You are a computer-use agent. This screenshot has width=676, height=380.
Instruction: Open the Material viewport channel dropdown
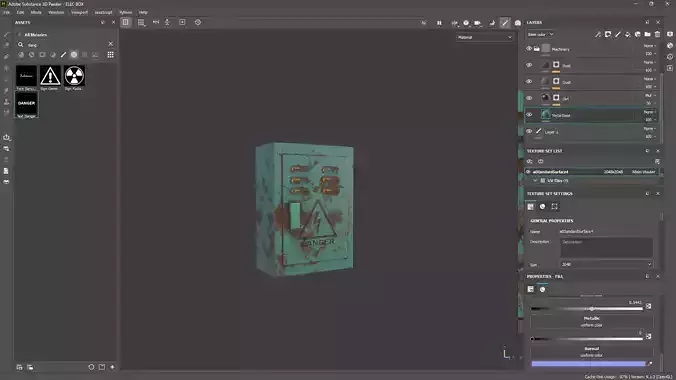pos(485,38)
